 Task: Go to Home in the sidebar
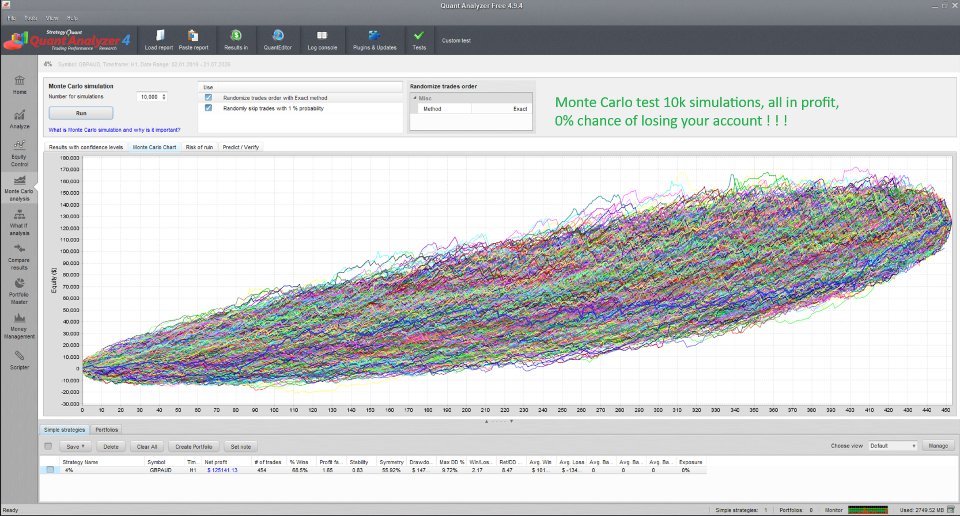[x=20, y=85]
